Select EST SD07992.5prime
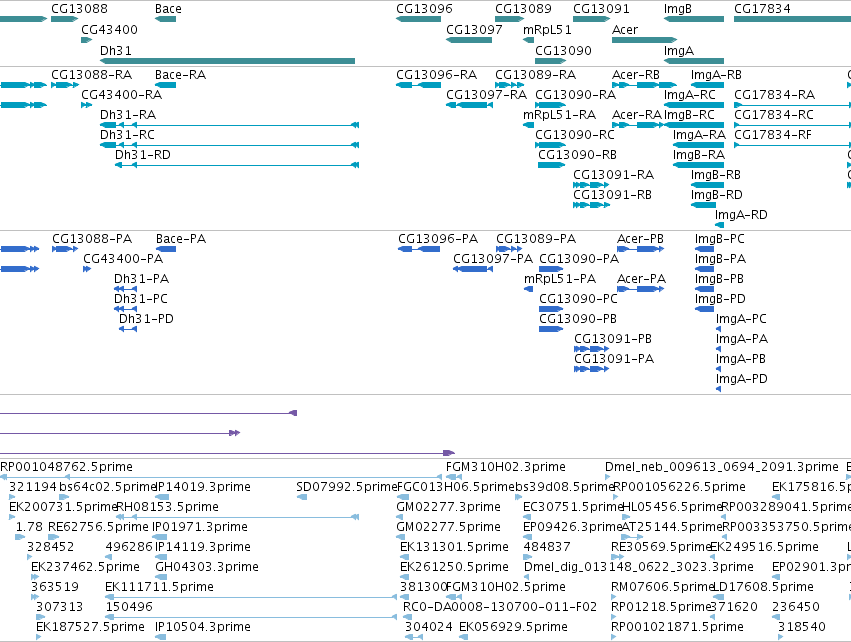851x642 pixels. [x=347, y=487]
